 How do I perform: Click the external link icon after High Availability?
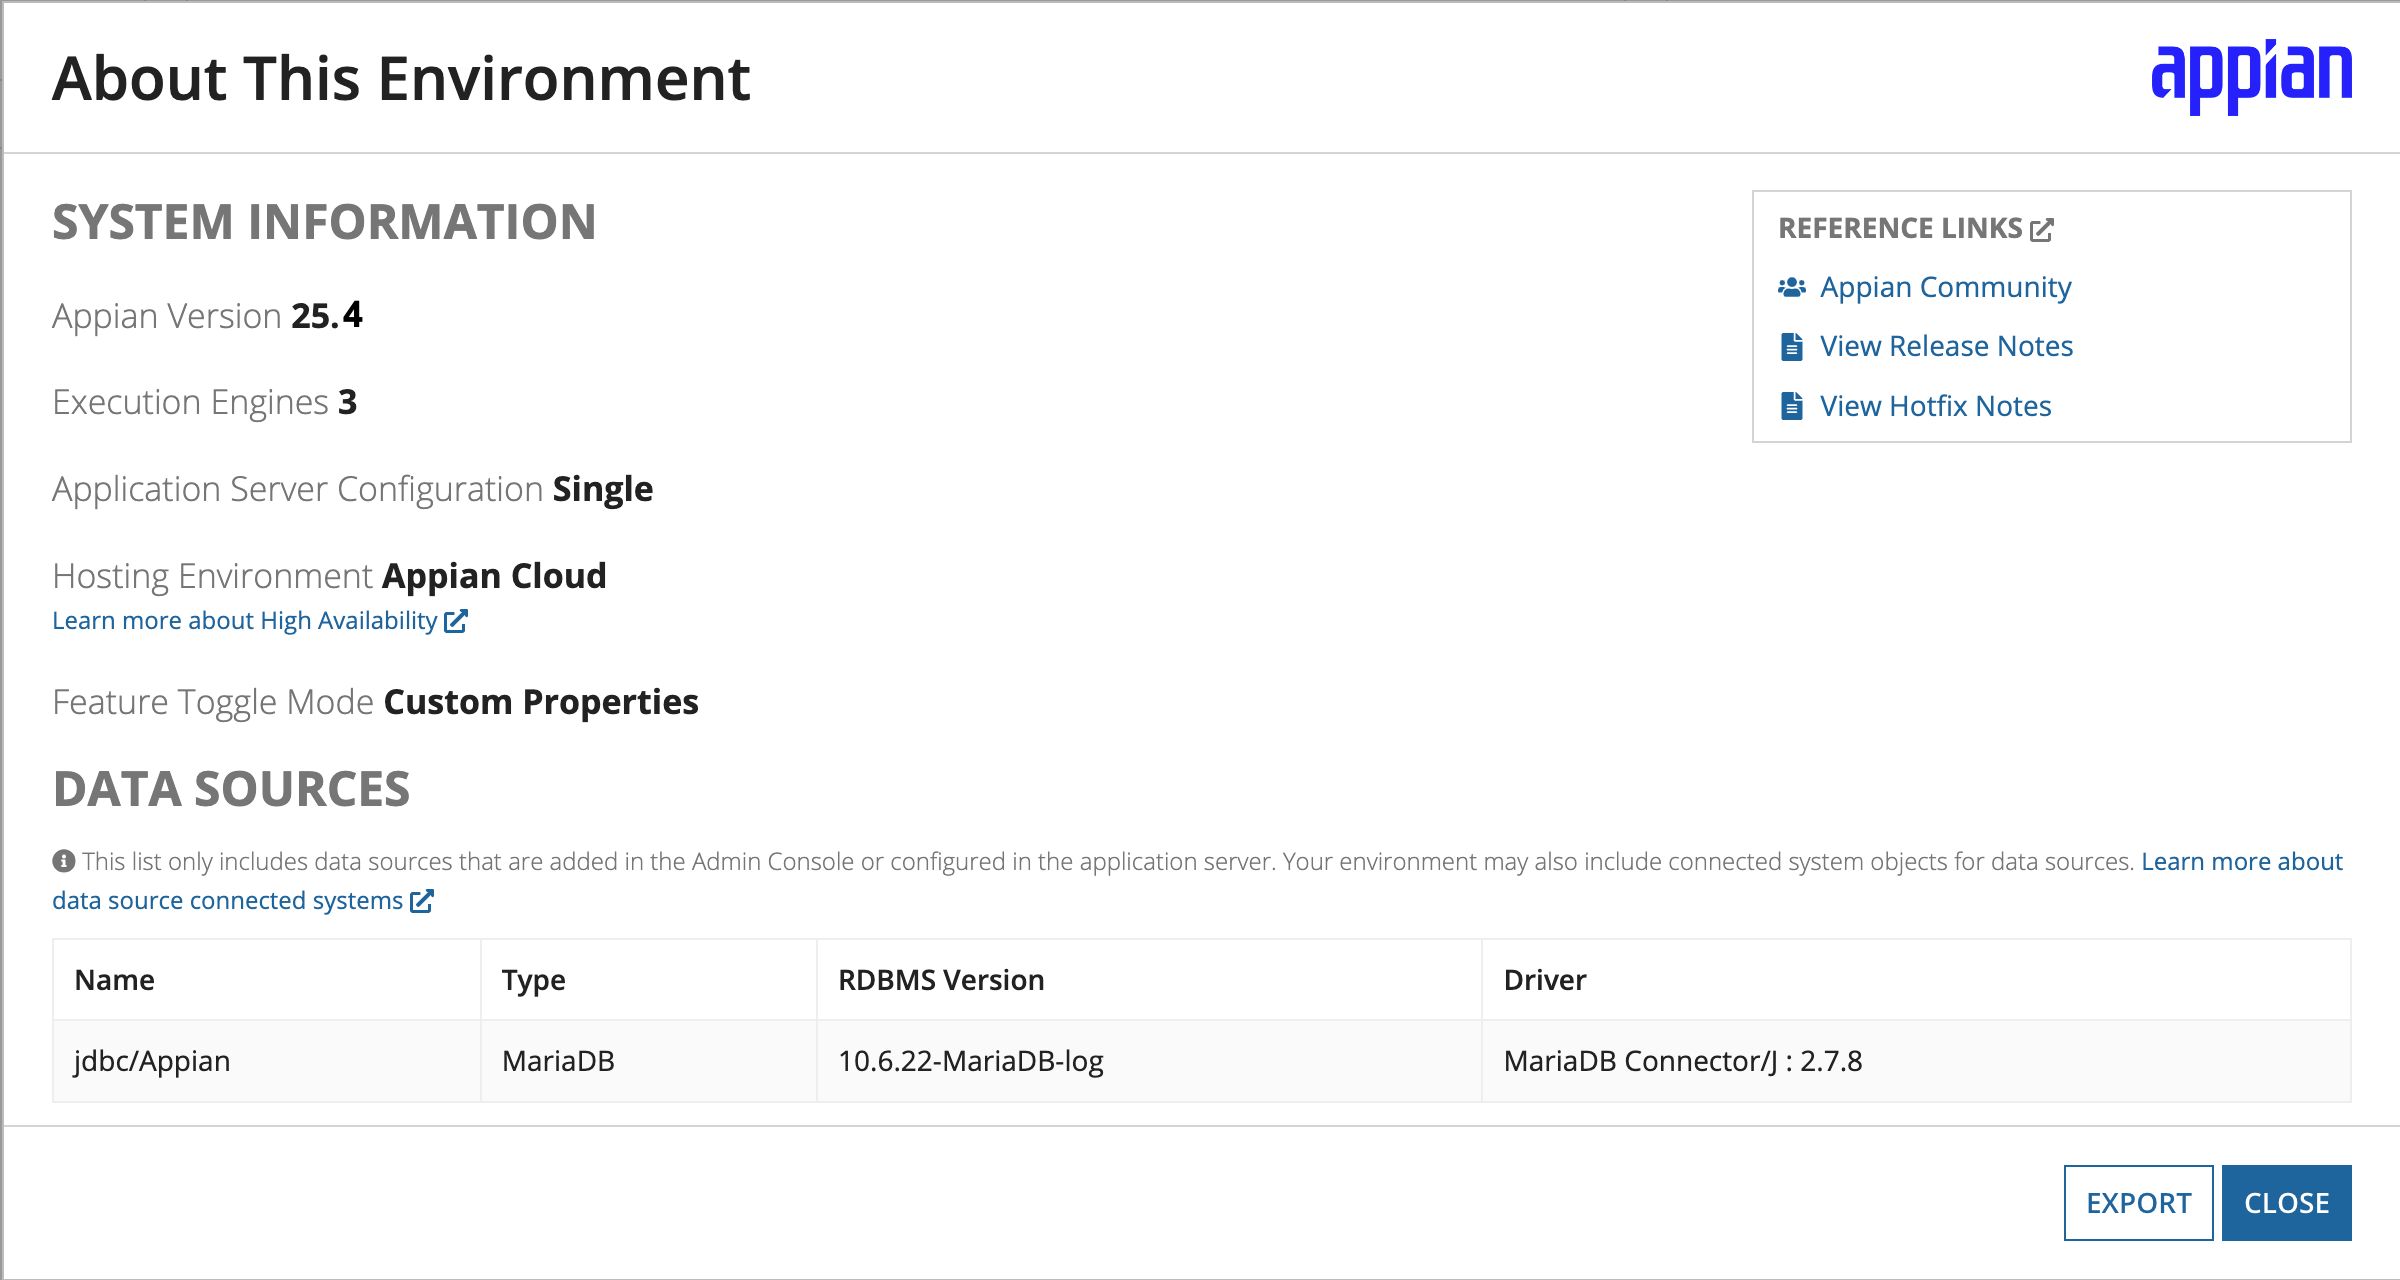click(x=456, y=621)
